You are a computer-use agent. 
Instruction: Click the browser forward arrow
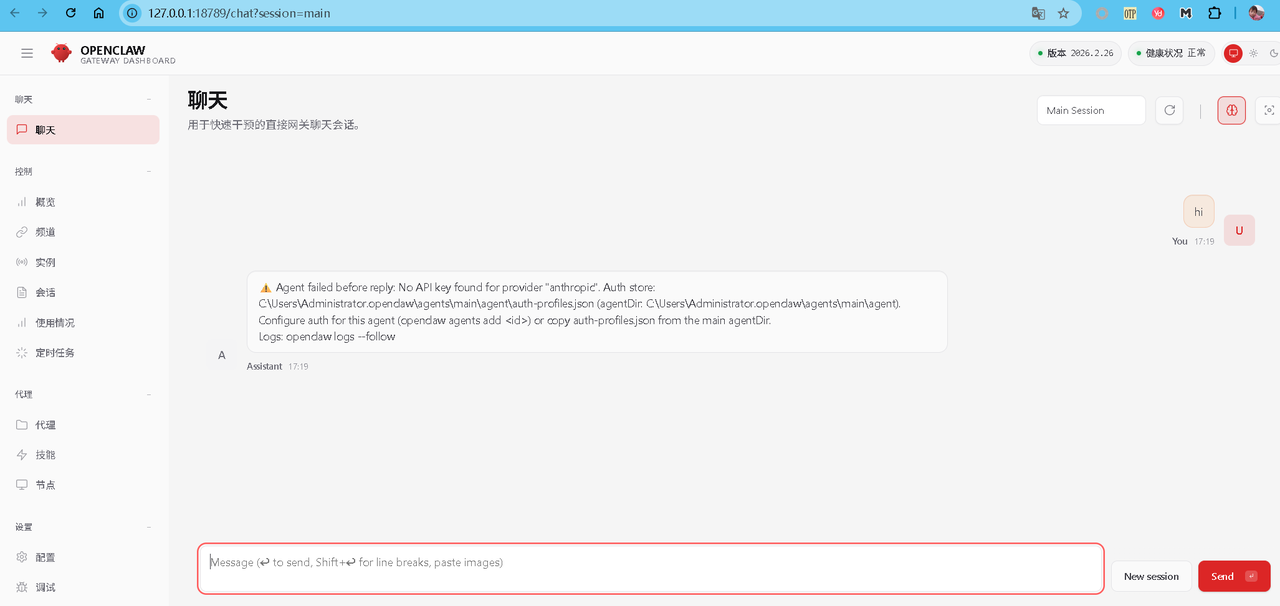42,13
